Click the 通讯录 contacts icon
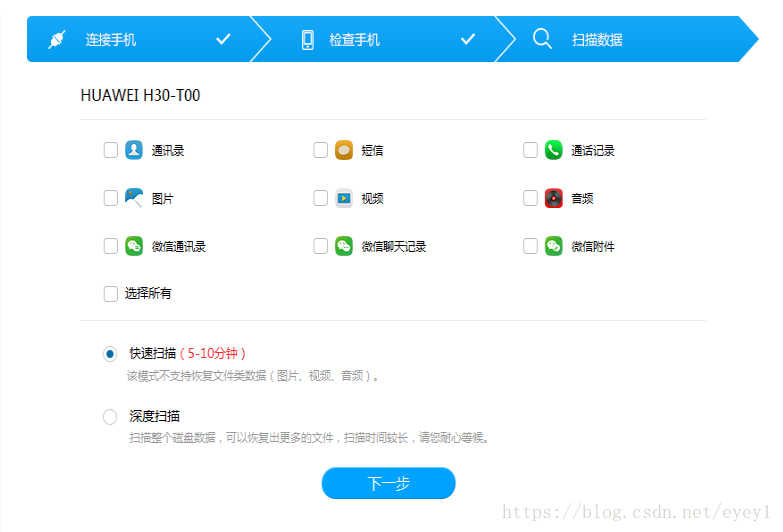The image size is (783, 532). (134, 150)
